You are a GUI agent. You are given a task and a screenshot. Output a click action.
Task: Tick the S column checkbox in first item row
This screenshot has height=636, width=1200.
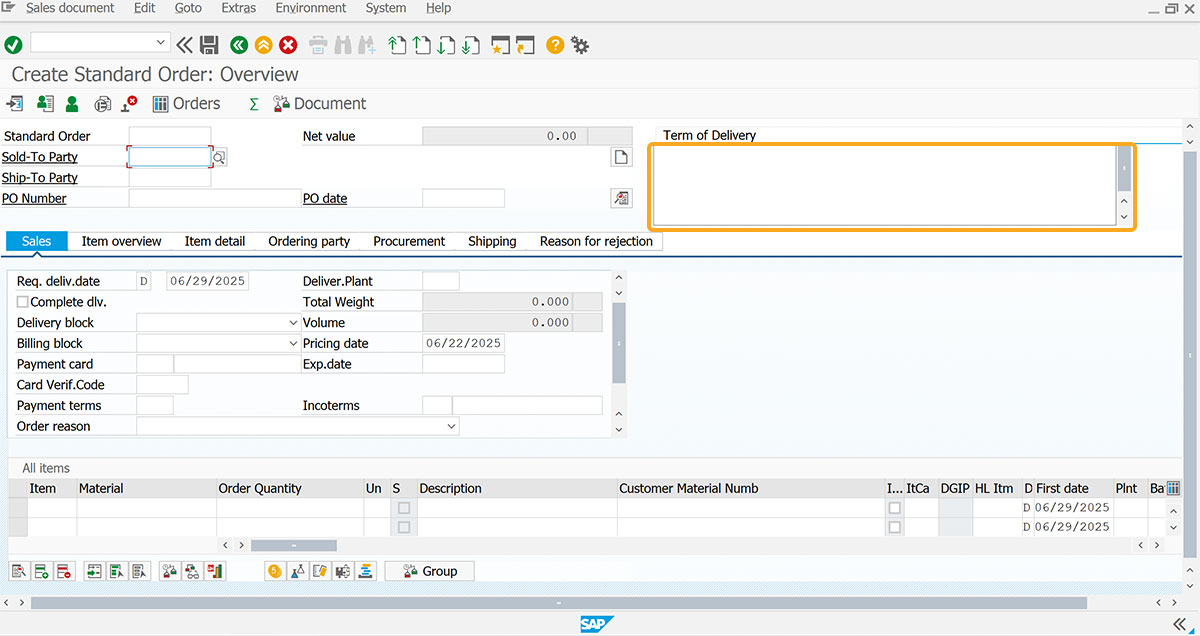click(404, 508)
